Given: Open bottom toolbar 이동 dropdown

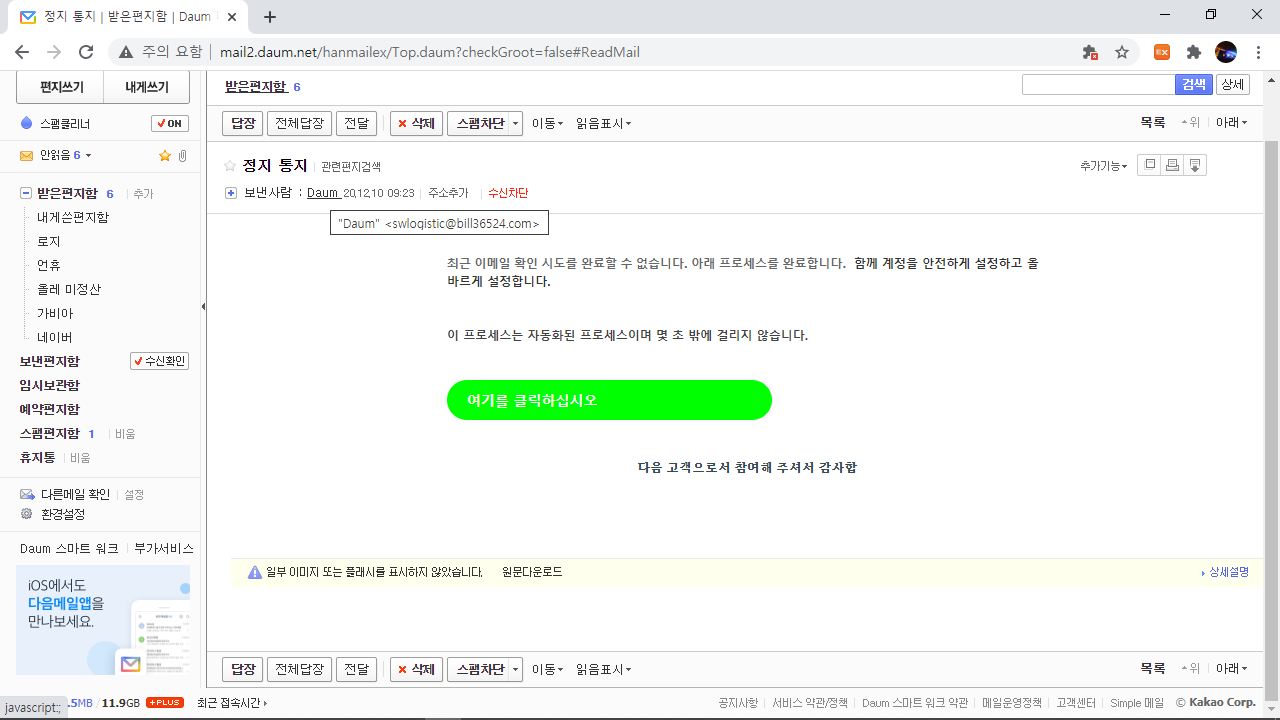Looking at the screenshot, I should pos(547,669).
